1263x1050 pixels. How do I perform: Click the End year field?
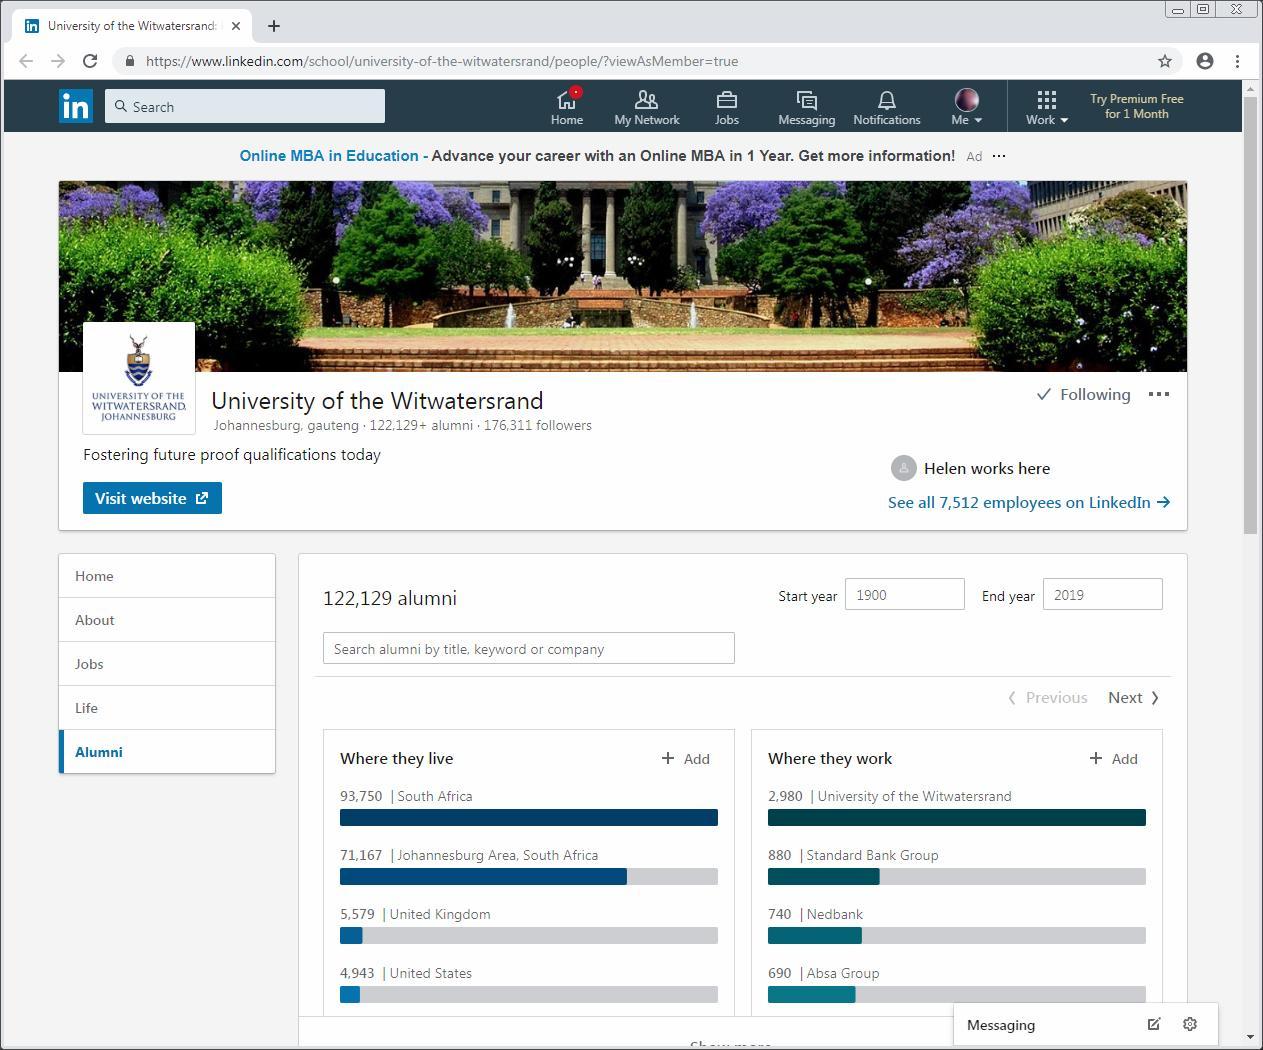(x=1103, y=595)
